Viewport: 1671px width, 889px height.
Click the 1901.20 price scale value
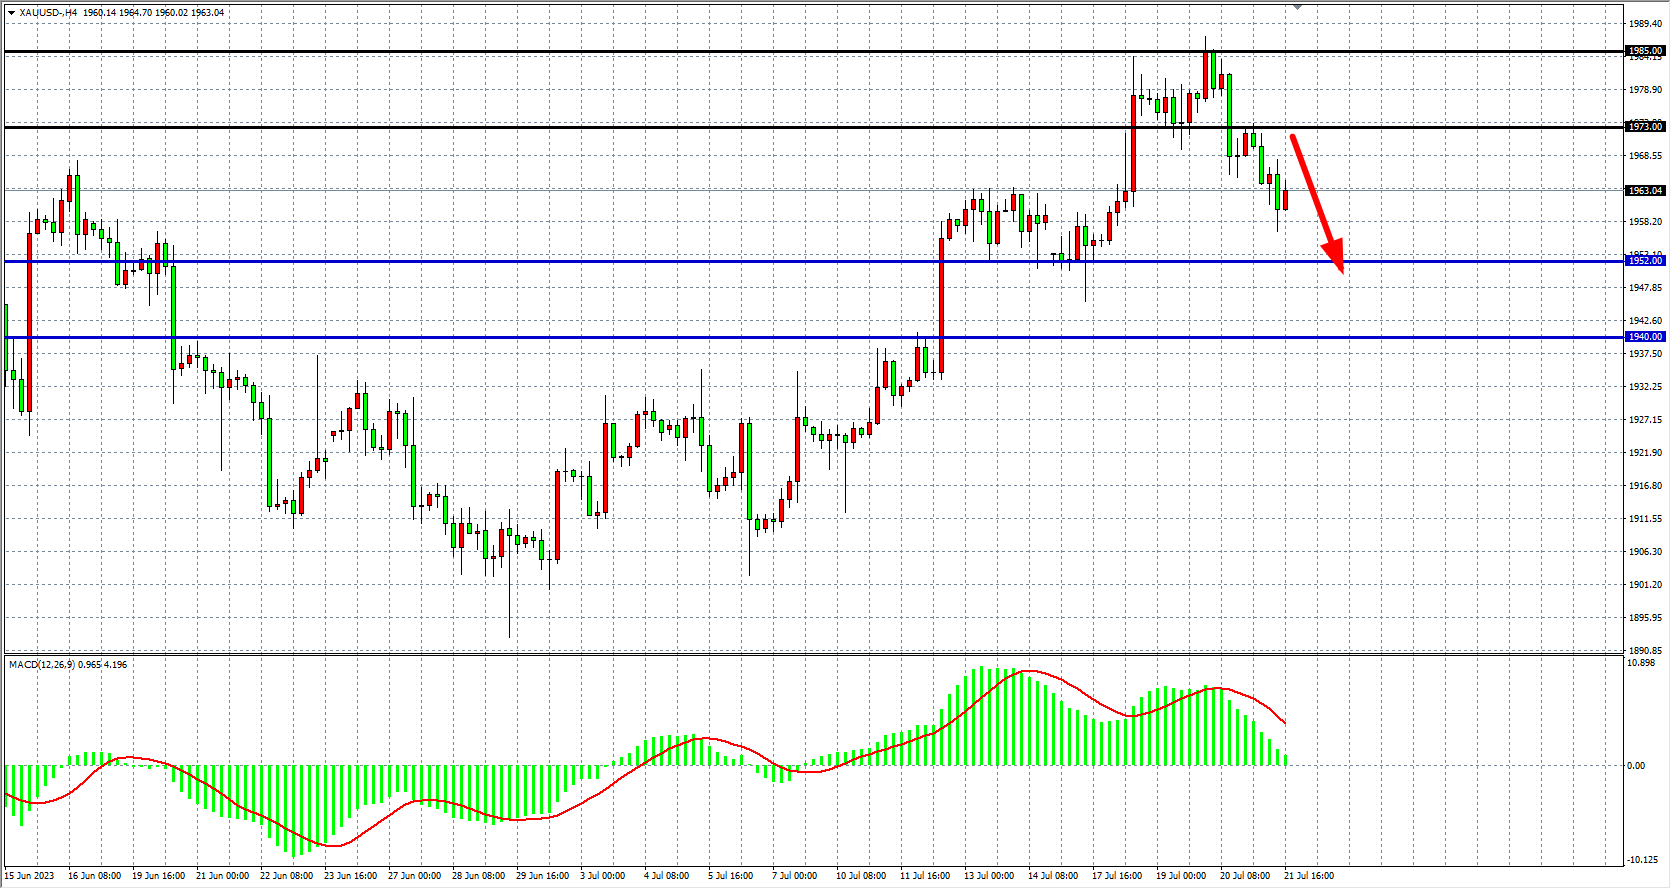point(1645,585)
